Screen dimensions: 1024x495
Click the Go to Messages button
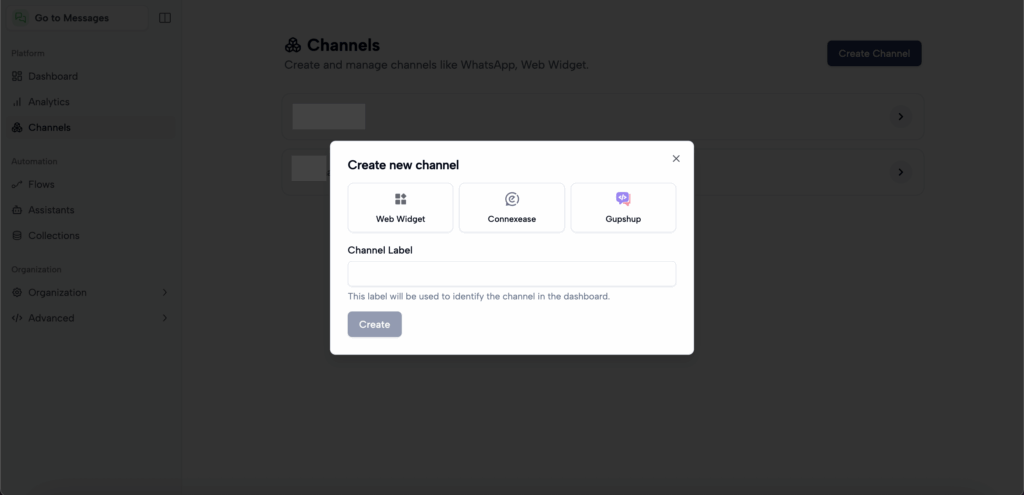point(71,18)
